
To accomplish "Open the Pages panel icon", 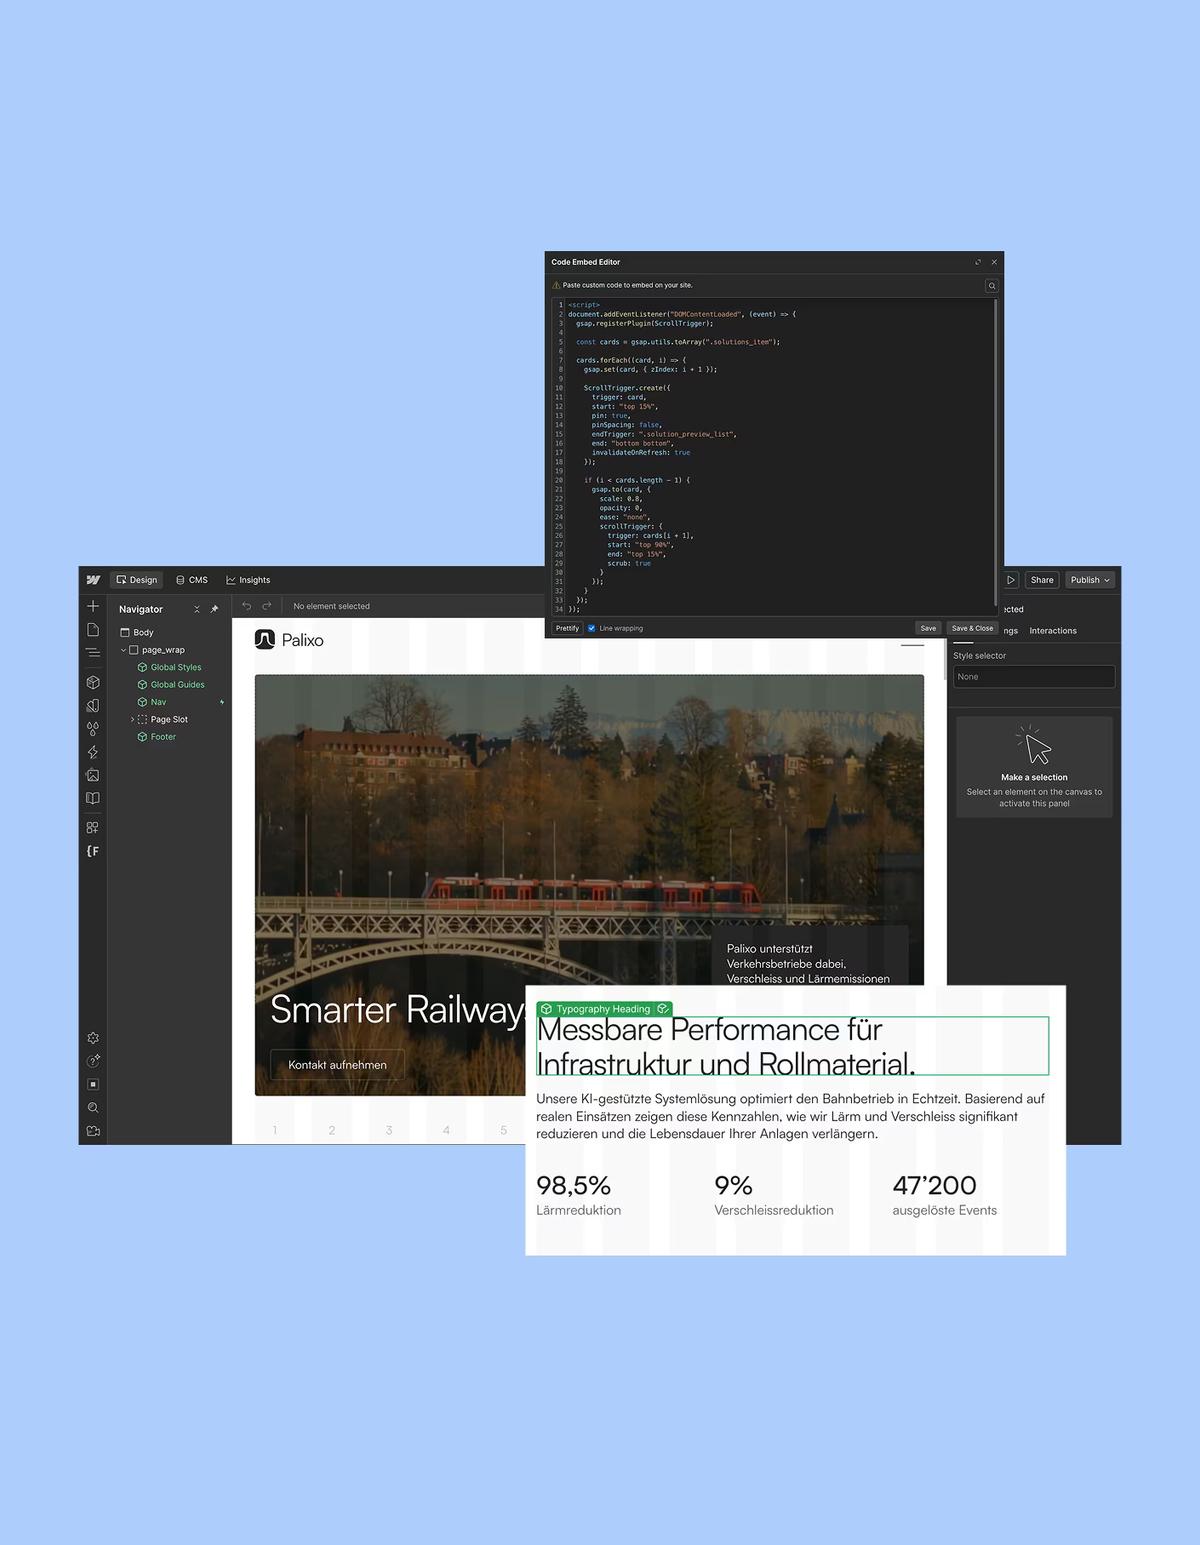I will click(93, 629).
